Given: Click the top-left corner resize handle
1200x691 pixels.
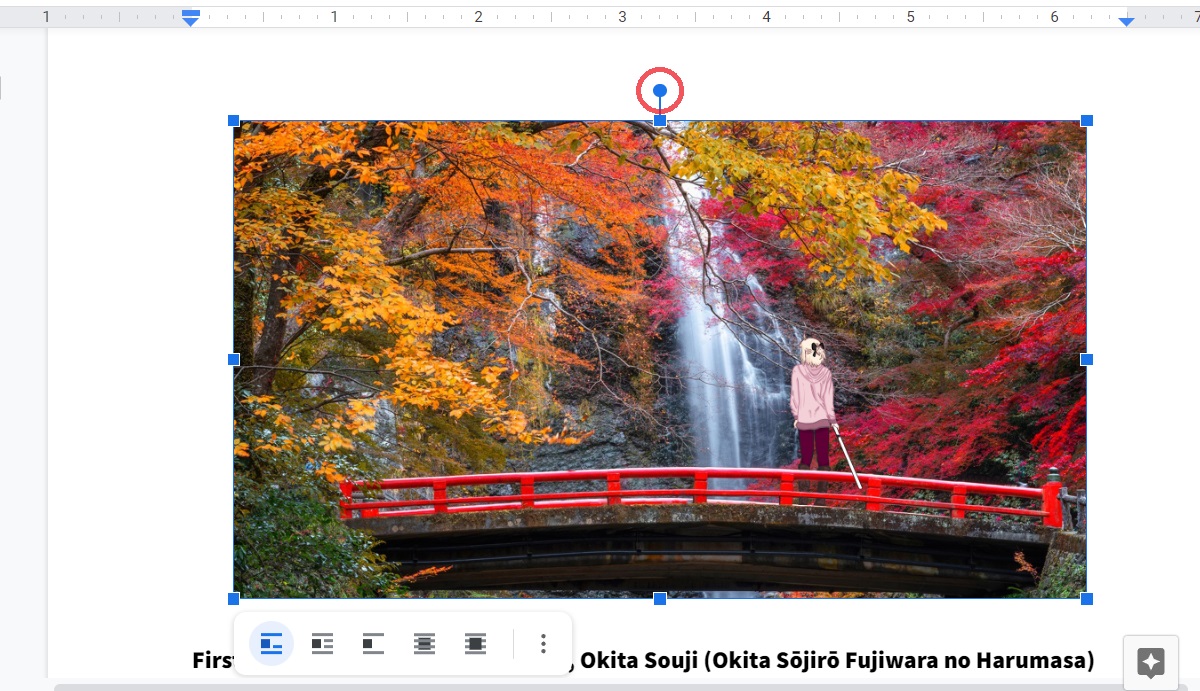Looking at the screenshot, I should 234,121.
